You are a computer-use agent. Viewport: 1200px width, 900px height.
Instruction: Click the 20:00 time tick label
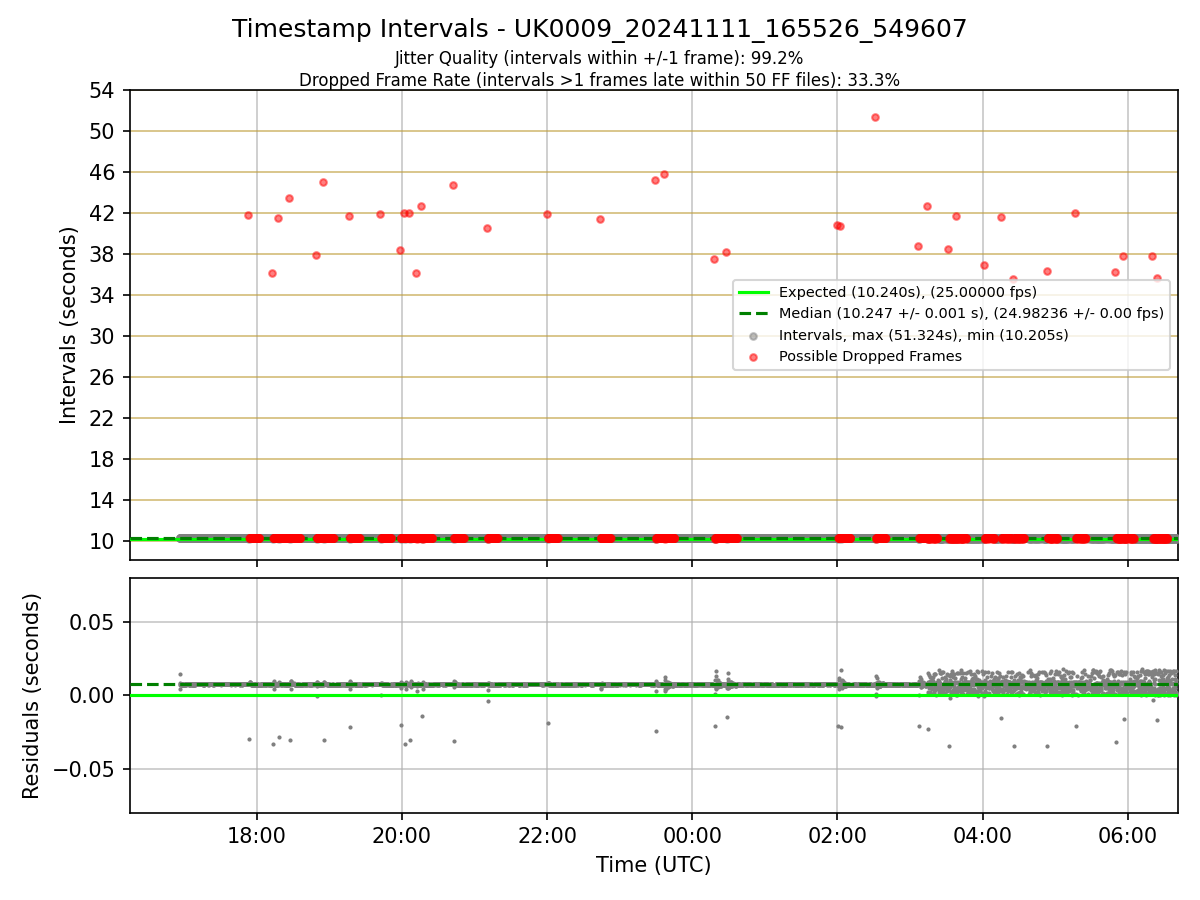[x=402, y=835]
